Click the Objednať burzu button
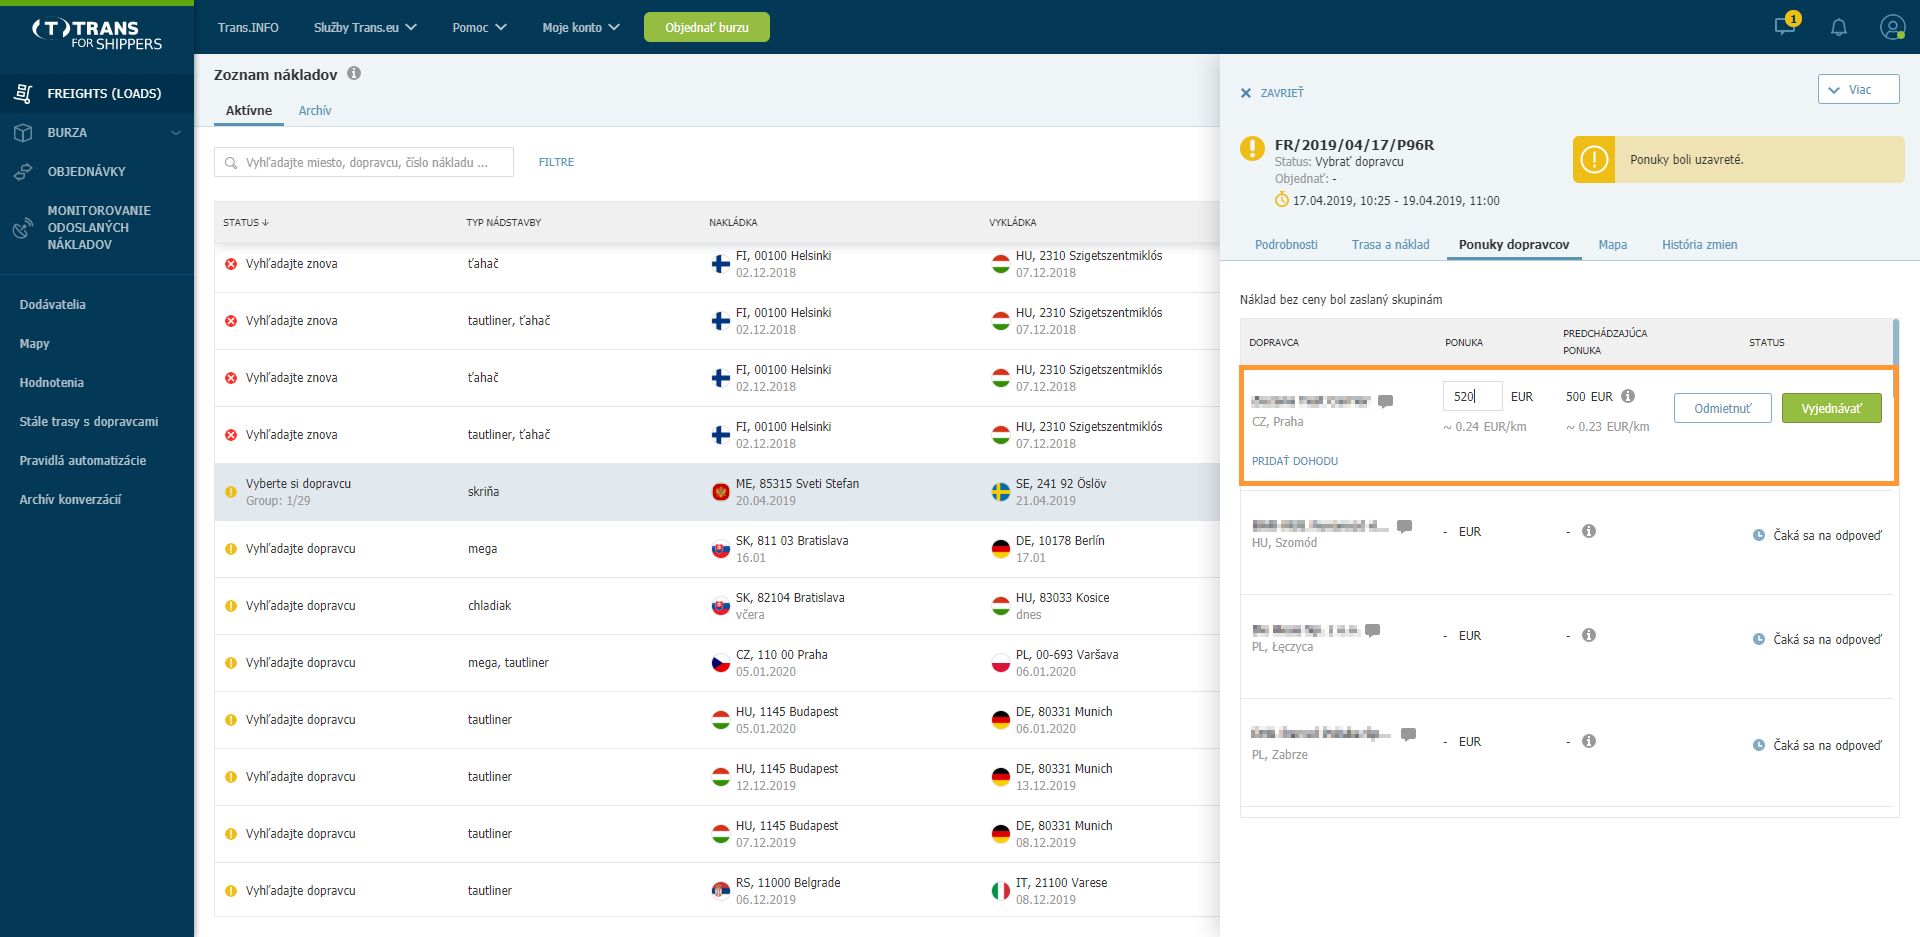 (x=707, y=27)
